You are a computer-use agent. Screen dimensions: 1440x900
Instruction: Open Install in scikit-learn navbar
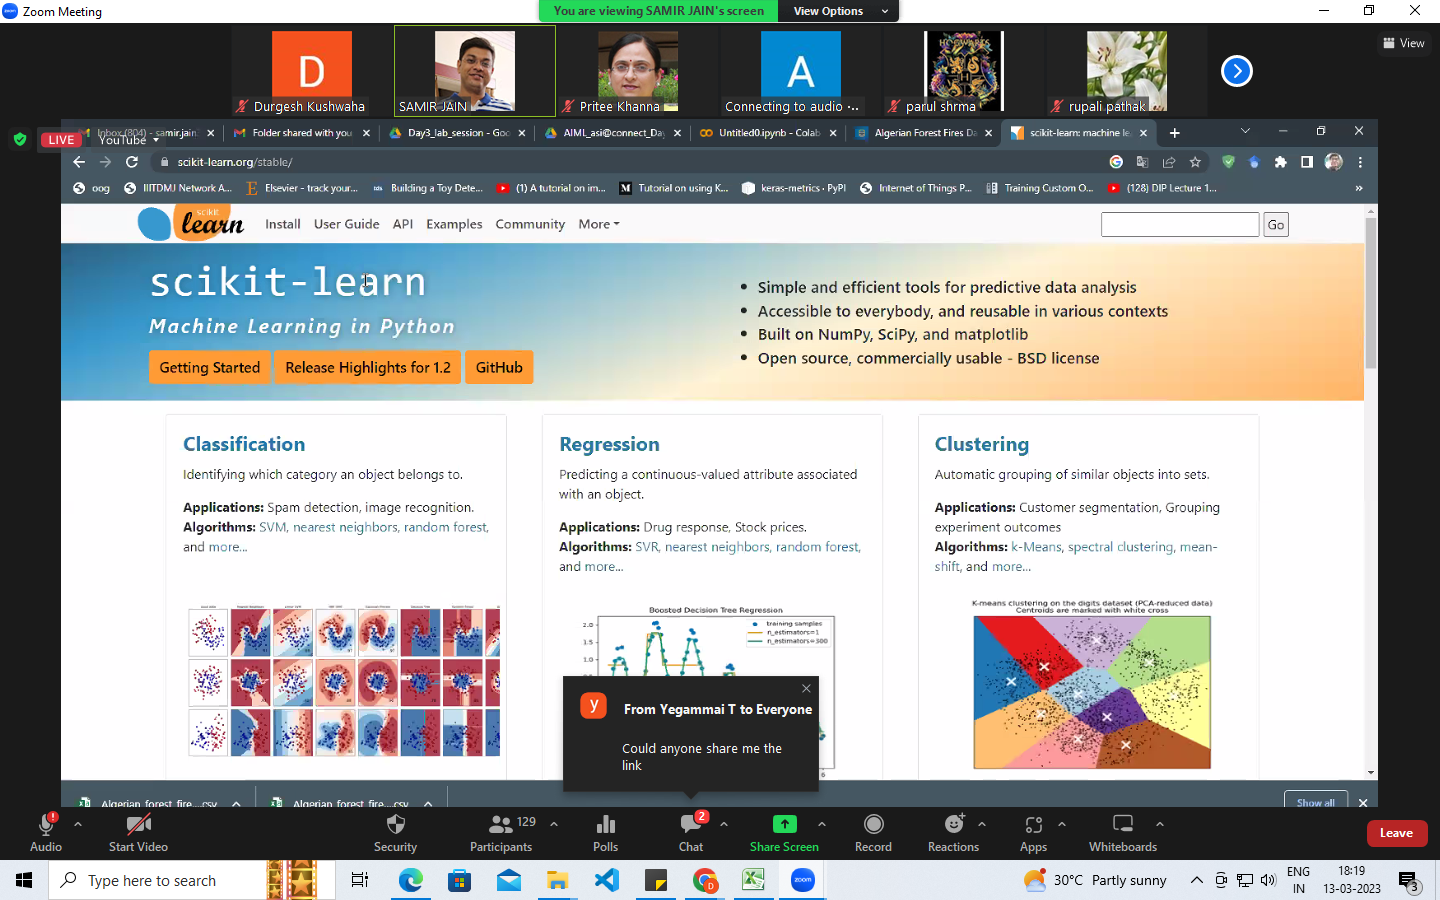283,224
